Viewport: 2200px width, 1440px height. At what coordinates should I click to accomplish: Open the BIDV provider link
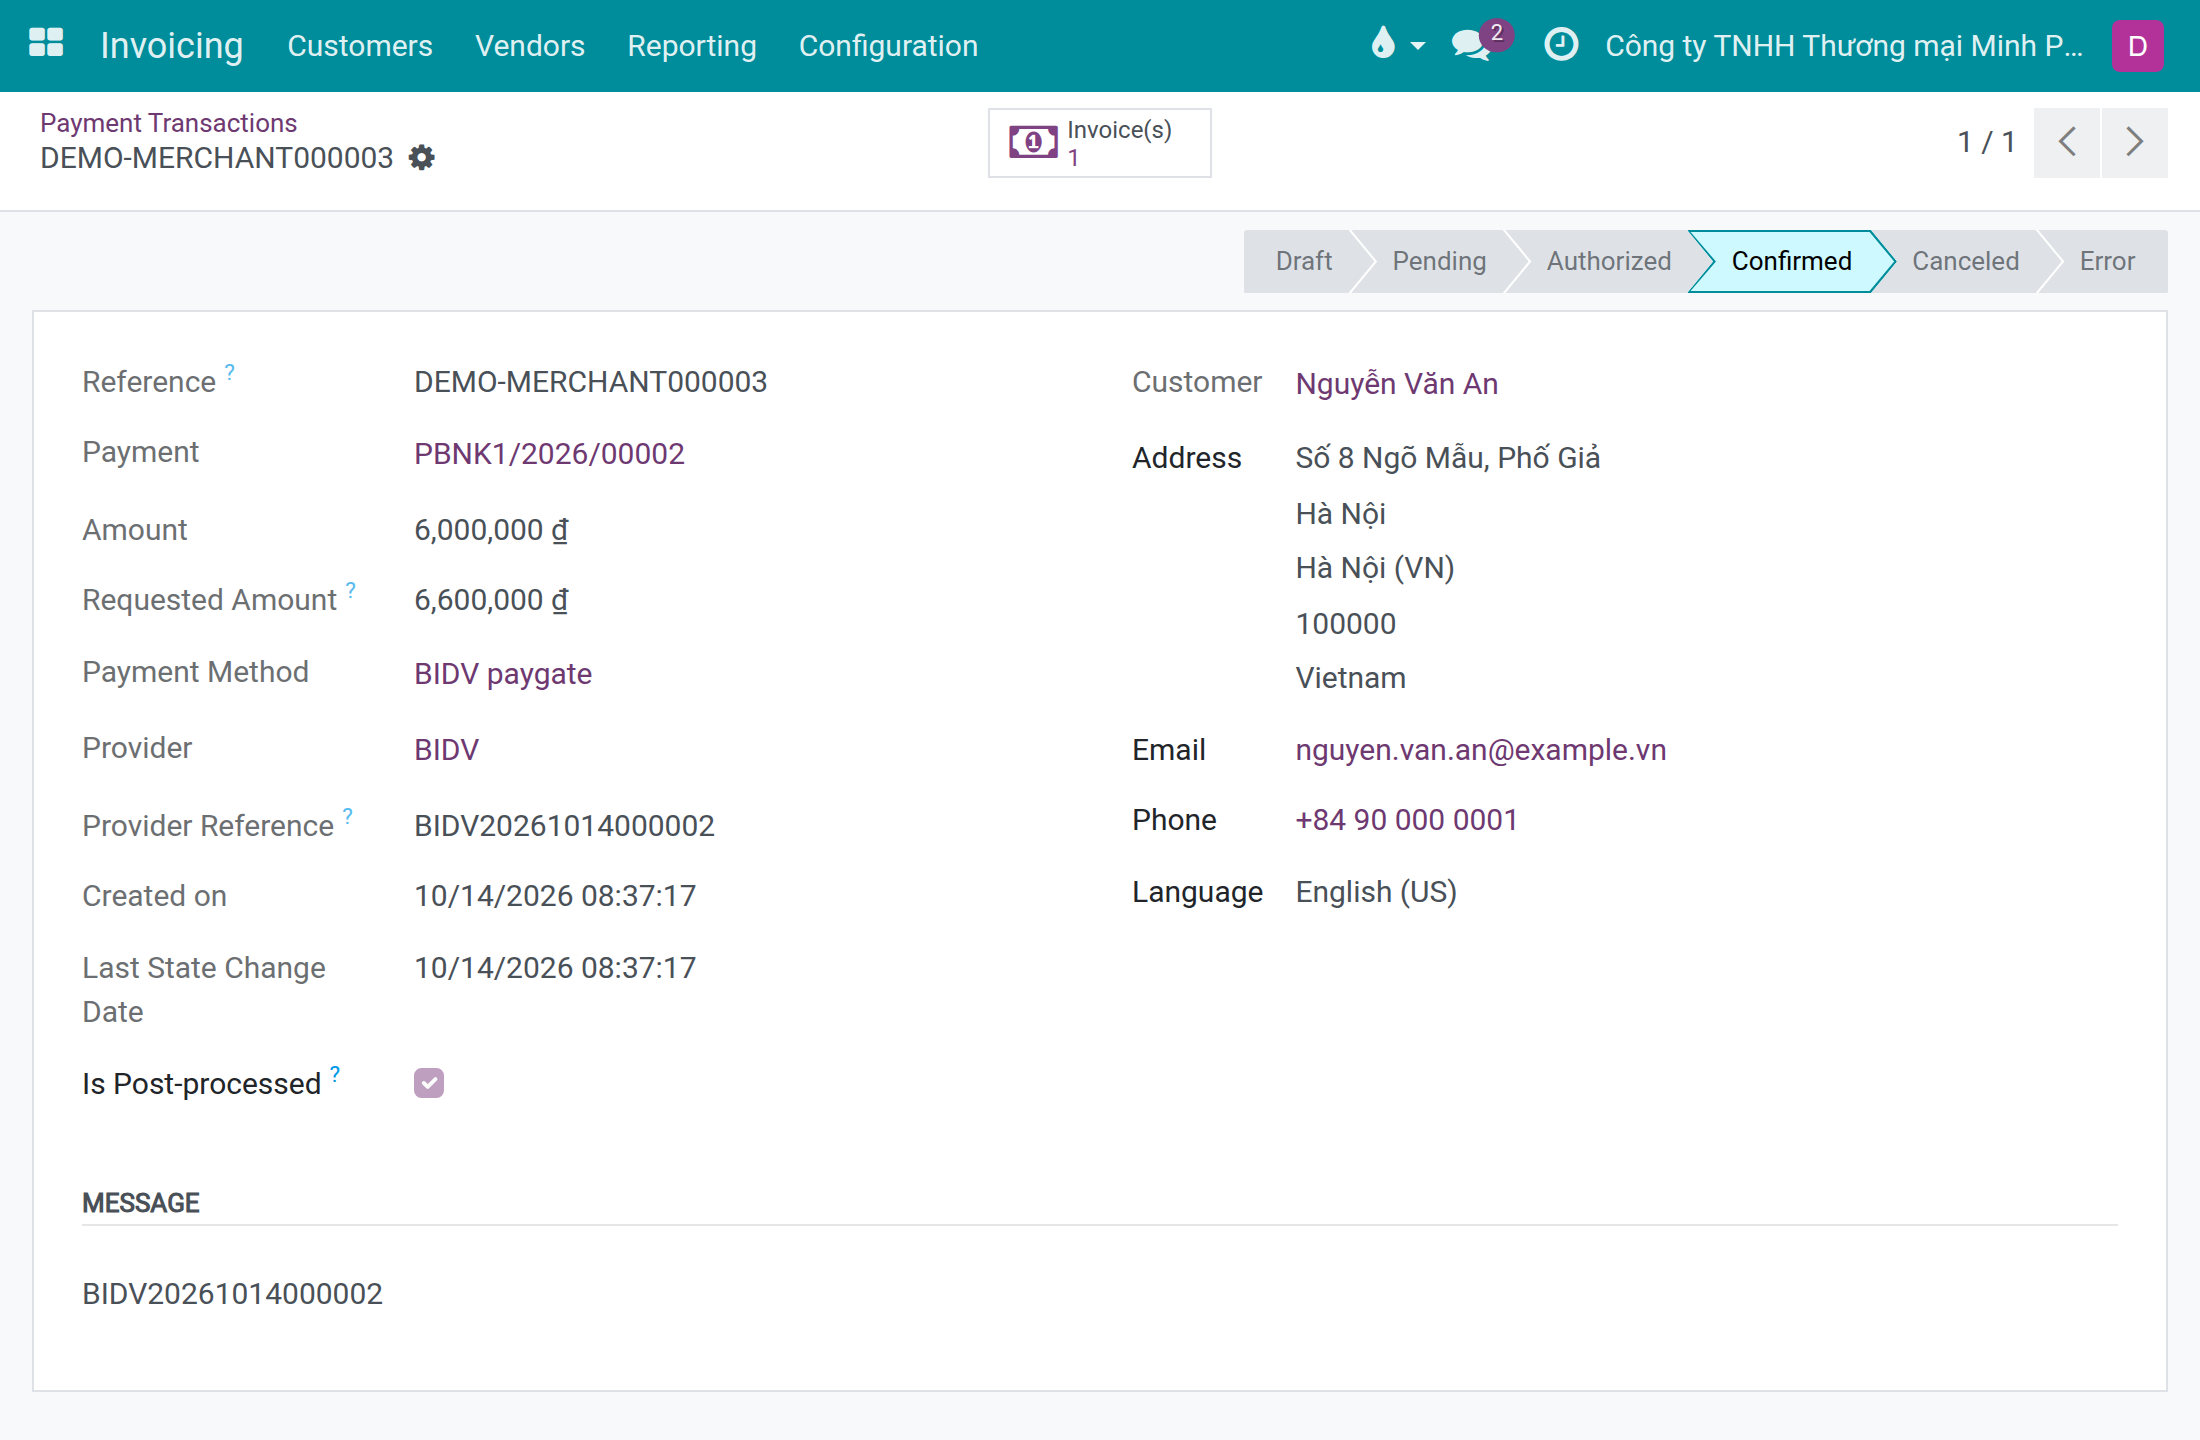(x=446, y=750)
